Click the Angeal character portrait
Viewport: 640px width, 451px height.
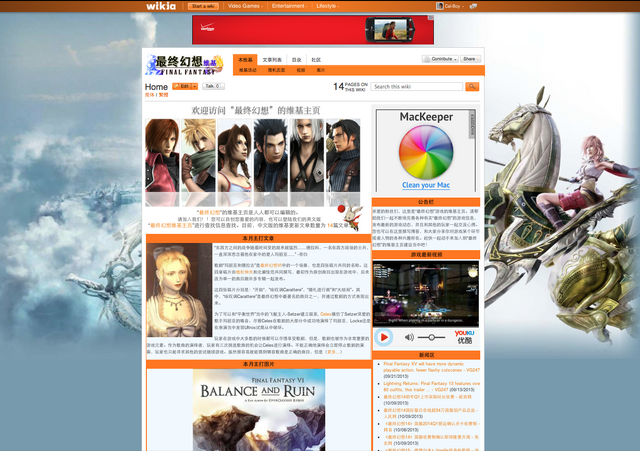343,156
